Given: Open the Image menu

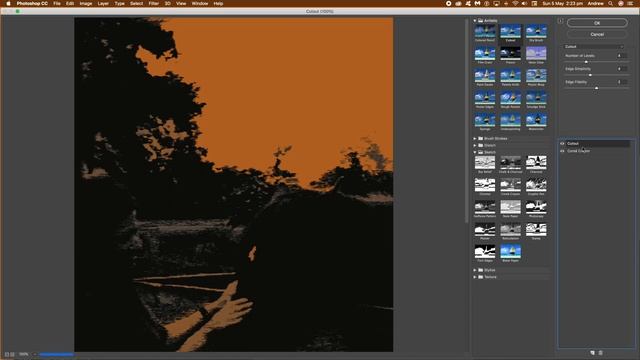Looking at the screenshot, I should (86, 3).
